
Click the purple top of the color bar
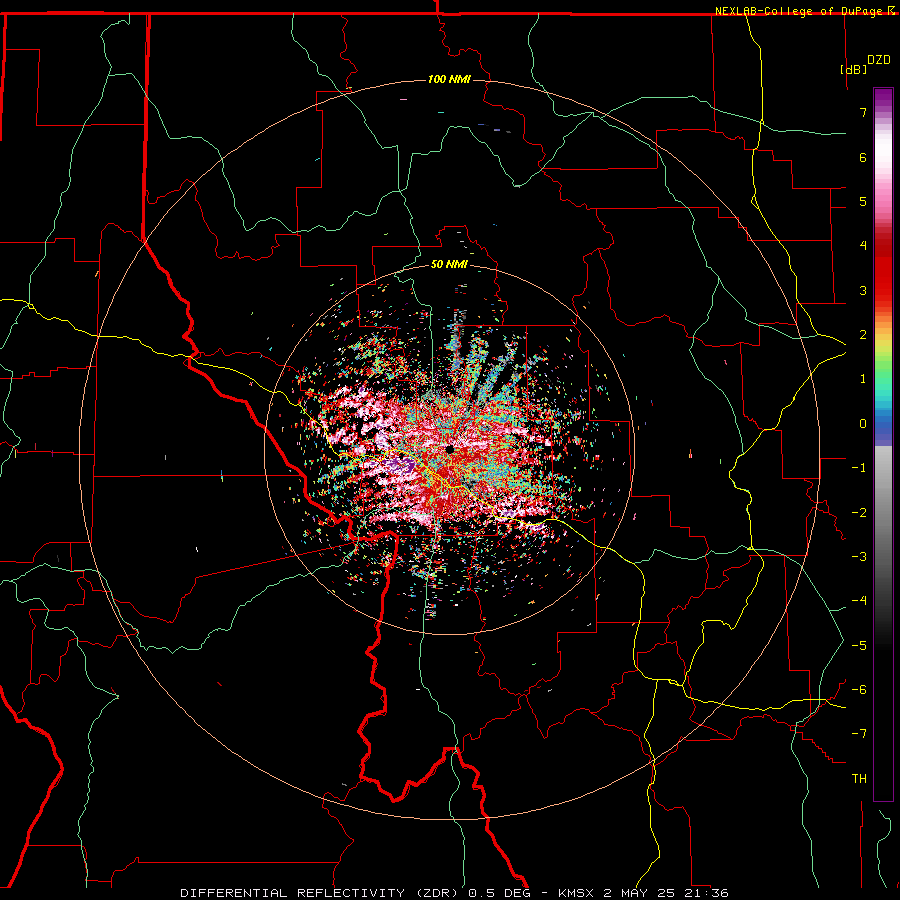coord(883,98)
